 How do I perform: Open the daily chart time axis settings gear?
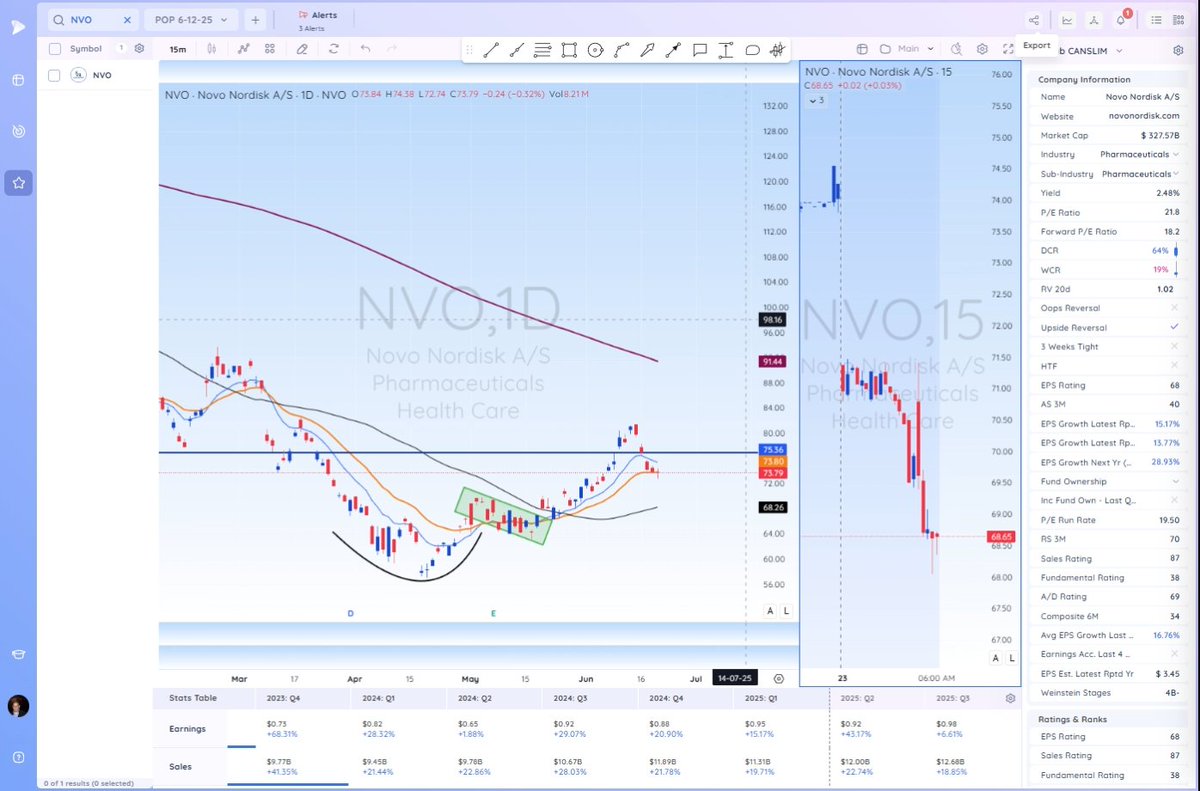pyautogui.click(x=779, y=677)
